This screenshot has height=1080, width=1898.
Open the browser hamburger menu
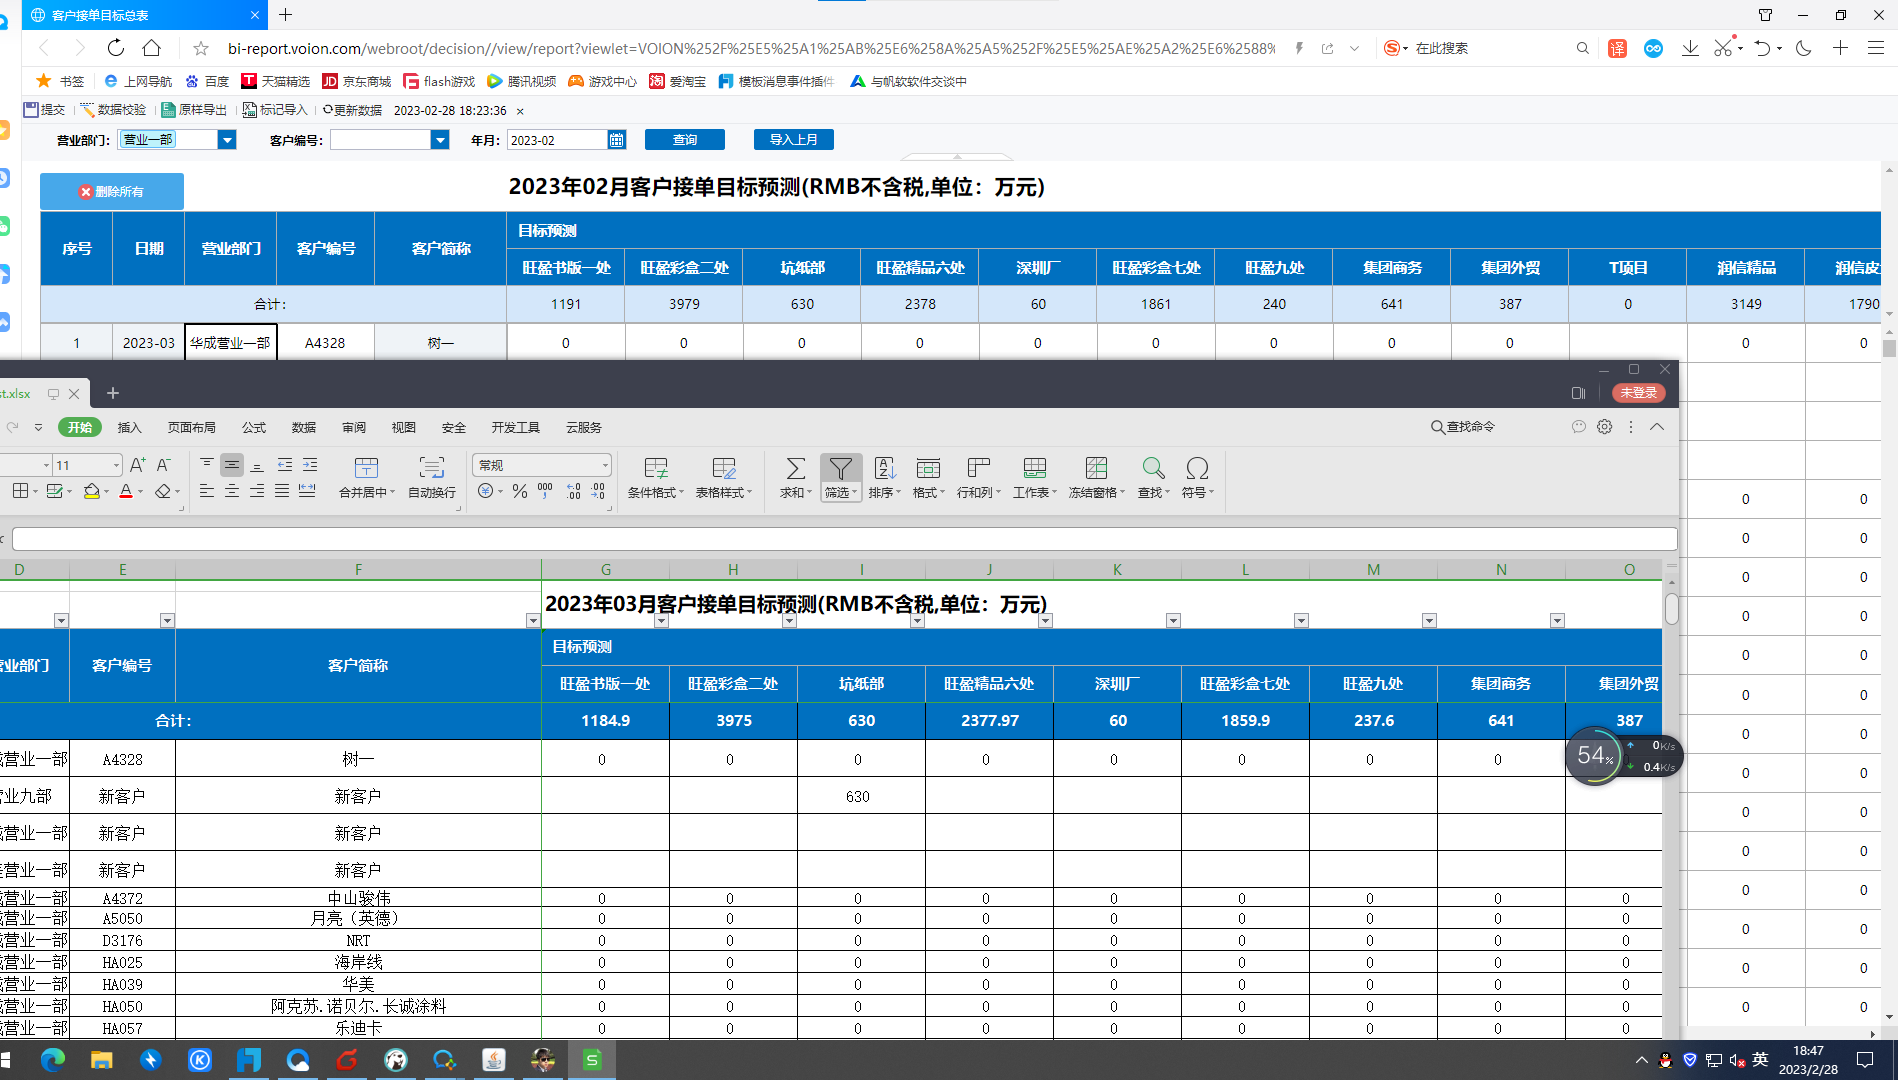(1876, 48)
